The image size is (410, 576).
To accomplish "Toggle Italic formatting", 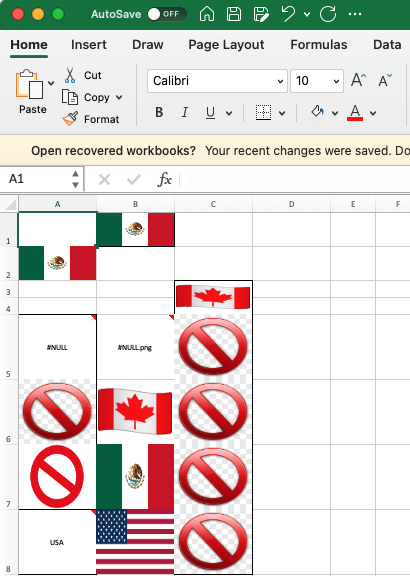I will point(185,112).
